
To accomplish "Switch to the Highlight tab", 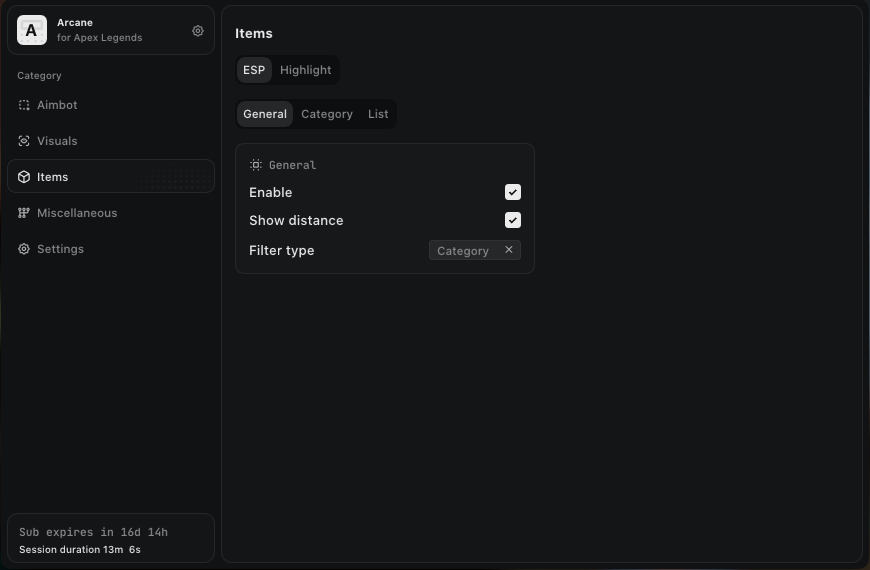I will (305, 70).
